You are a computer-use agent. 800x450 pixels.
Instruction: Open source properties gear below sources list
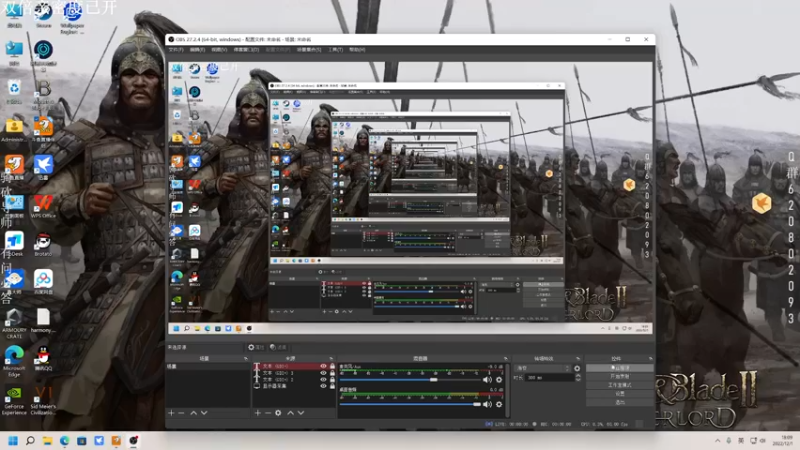pos(278,413)
